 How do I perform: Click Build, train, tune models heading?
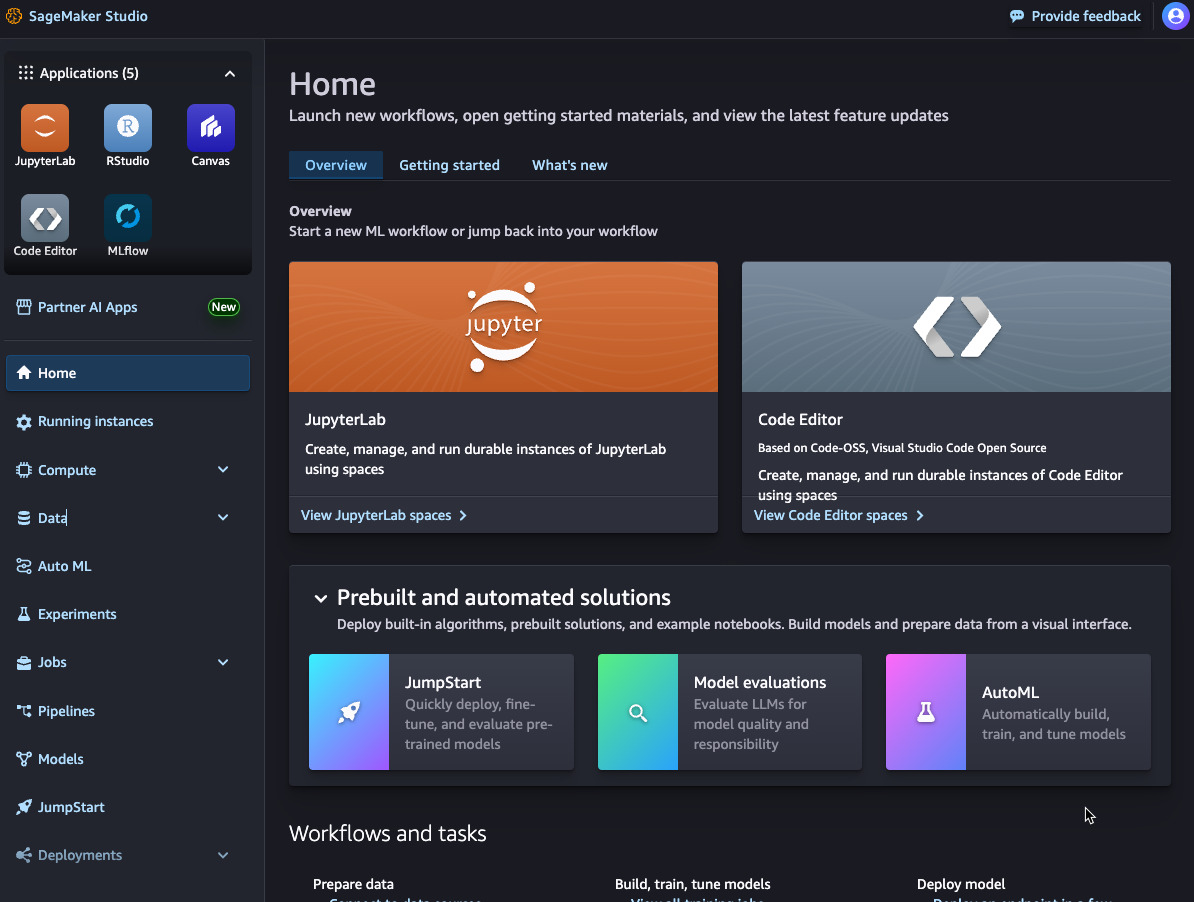point(693,884)
